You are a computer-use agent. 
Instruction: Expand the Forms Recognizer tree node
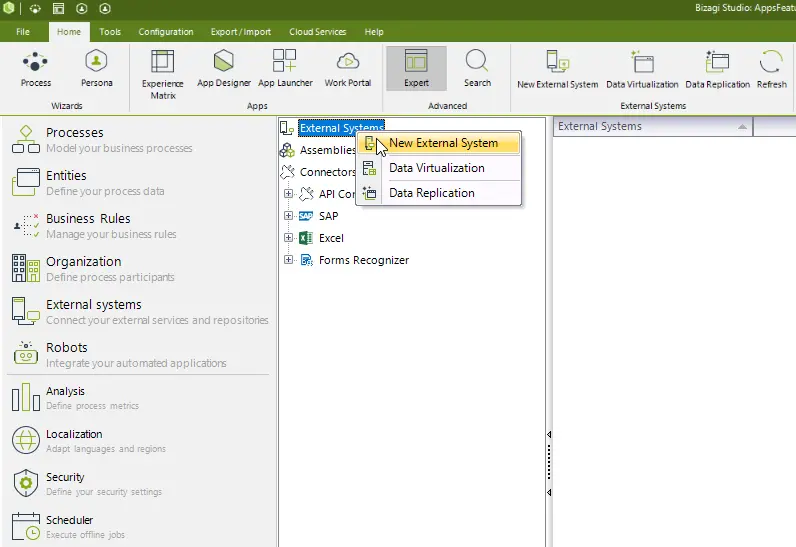pos(288,260)
